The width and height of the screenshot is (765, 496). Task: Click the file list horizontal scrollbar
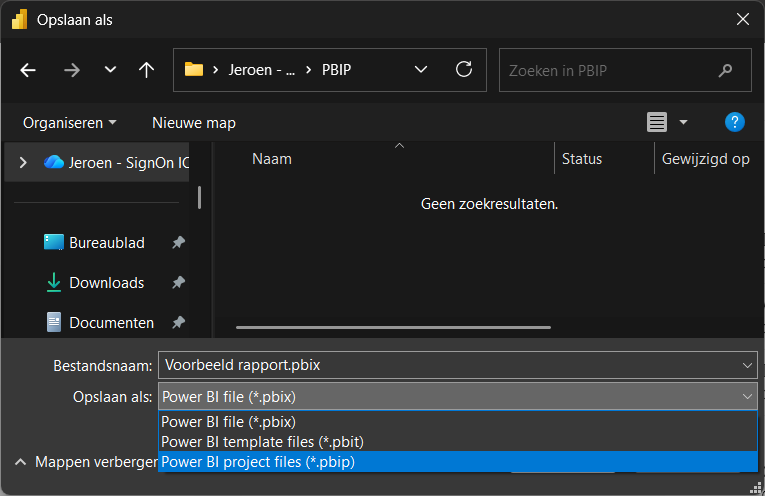(393, 327)
